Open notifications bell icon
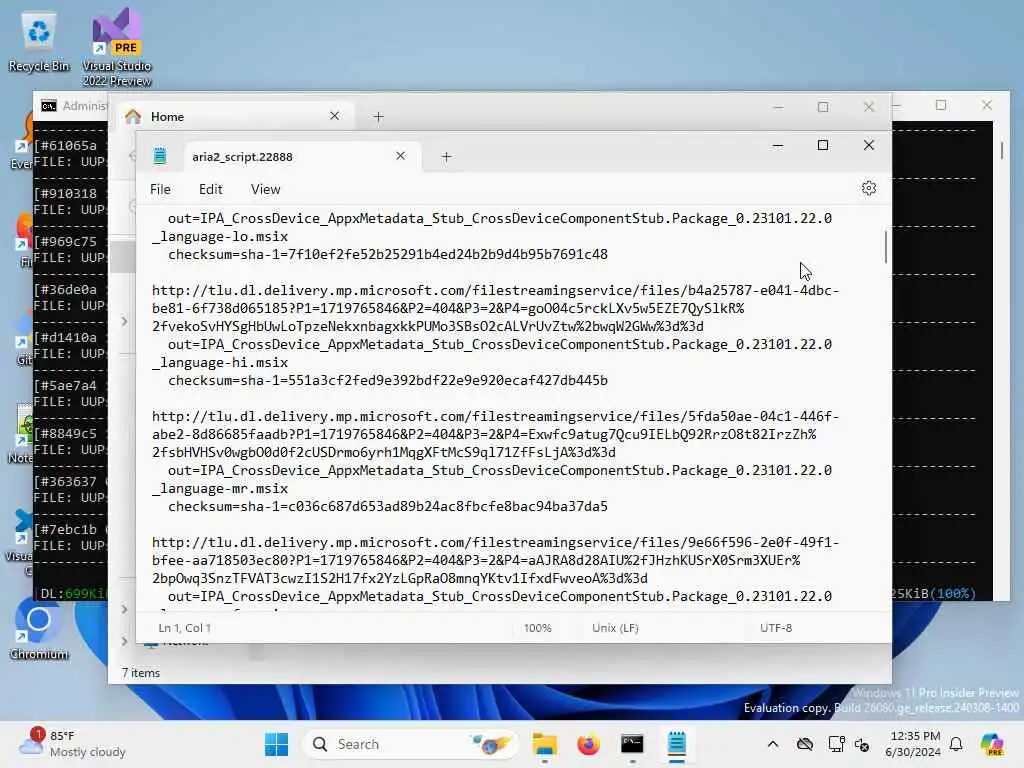The image size is (1024, 768). click(x=956, y=744)
